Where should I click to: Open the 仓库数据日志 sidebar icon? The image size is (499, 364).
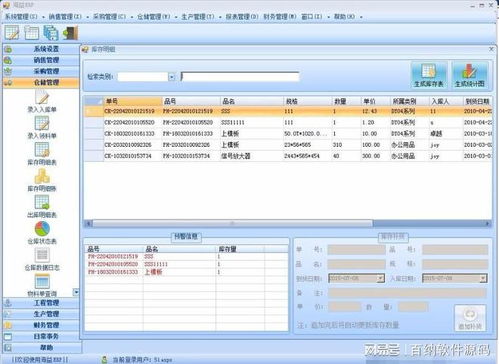click(42, 255)
